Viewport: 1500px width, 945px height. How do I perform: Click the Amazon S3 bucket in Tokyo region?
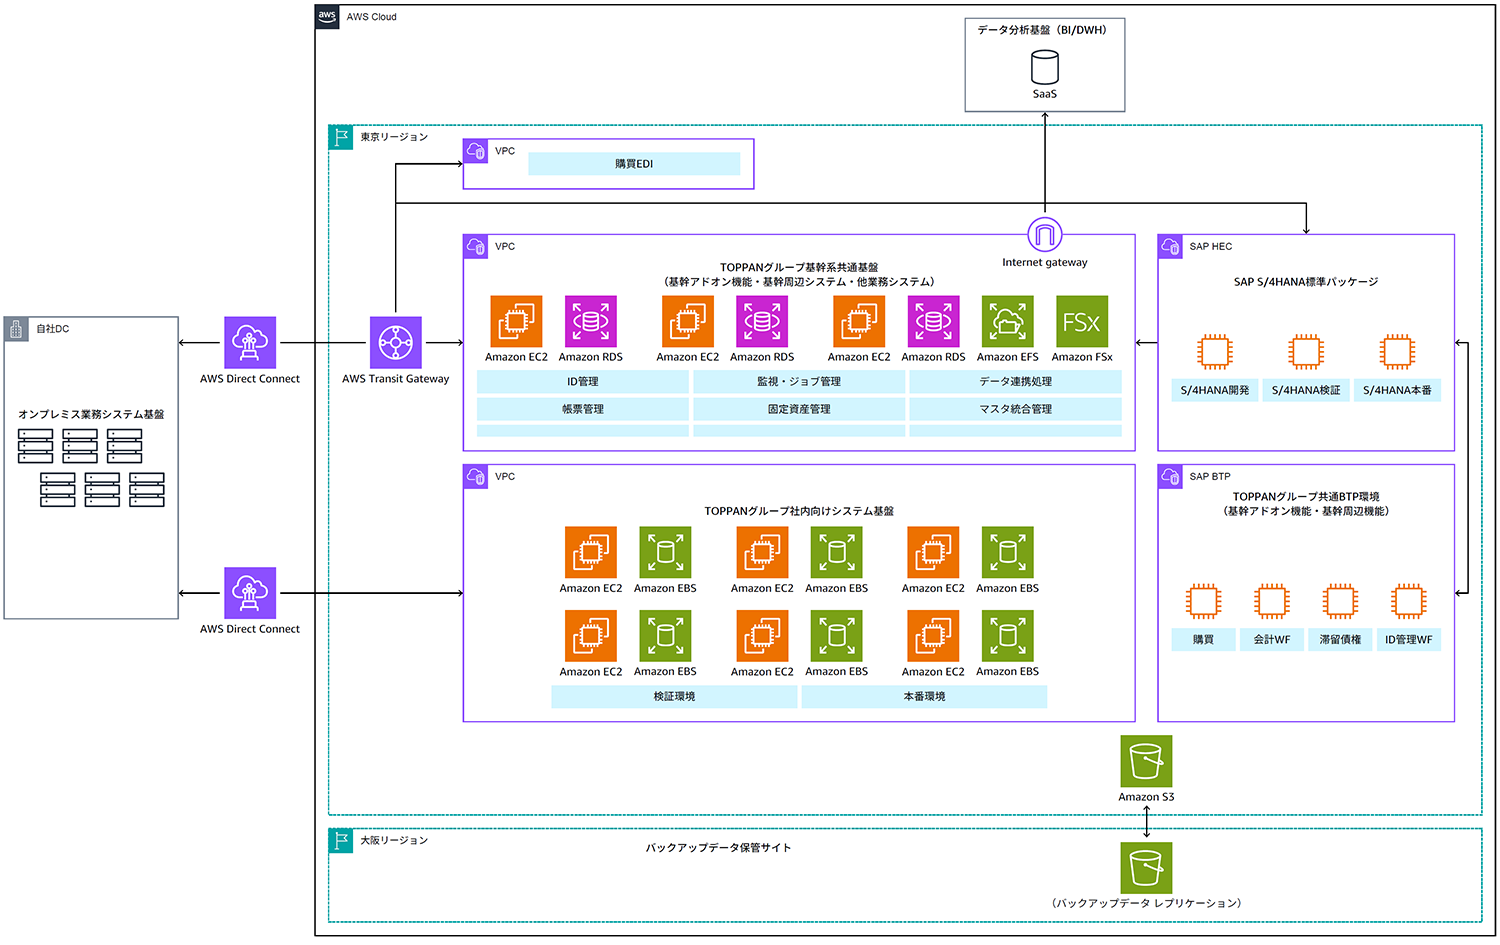point(1146,761)
